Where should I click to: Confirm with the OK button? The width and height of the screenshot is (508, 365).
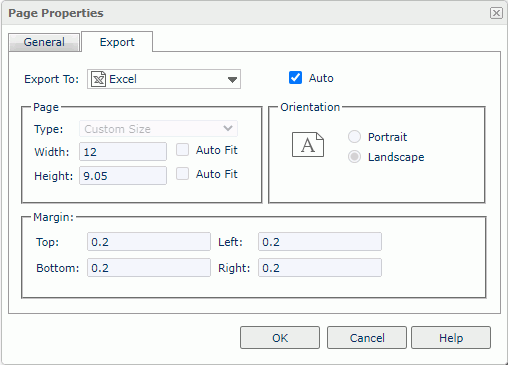tap(280, 338)
